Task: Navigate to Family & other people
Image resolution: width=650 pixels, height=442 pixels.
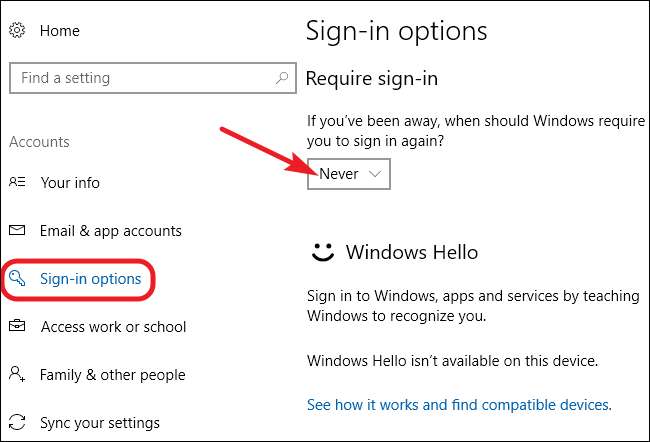Action: pos(112,375)
